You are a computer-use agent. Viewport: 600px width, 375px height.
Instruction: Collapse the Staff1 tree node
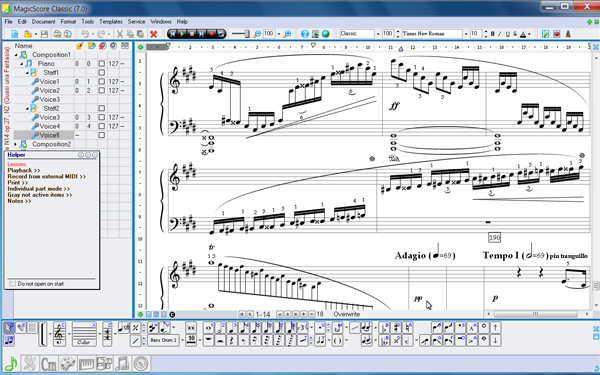point(27,72)
